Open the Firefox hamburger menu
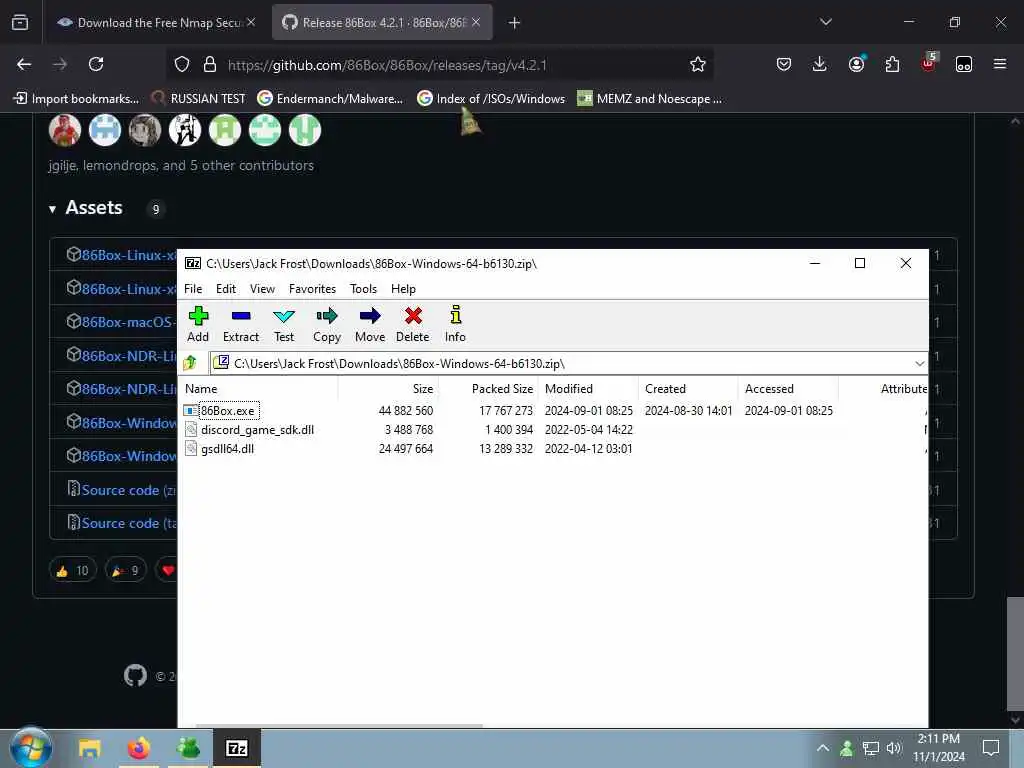Screen dimensions: 1024x768 (x=999, y=64)
